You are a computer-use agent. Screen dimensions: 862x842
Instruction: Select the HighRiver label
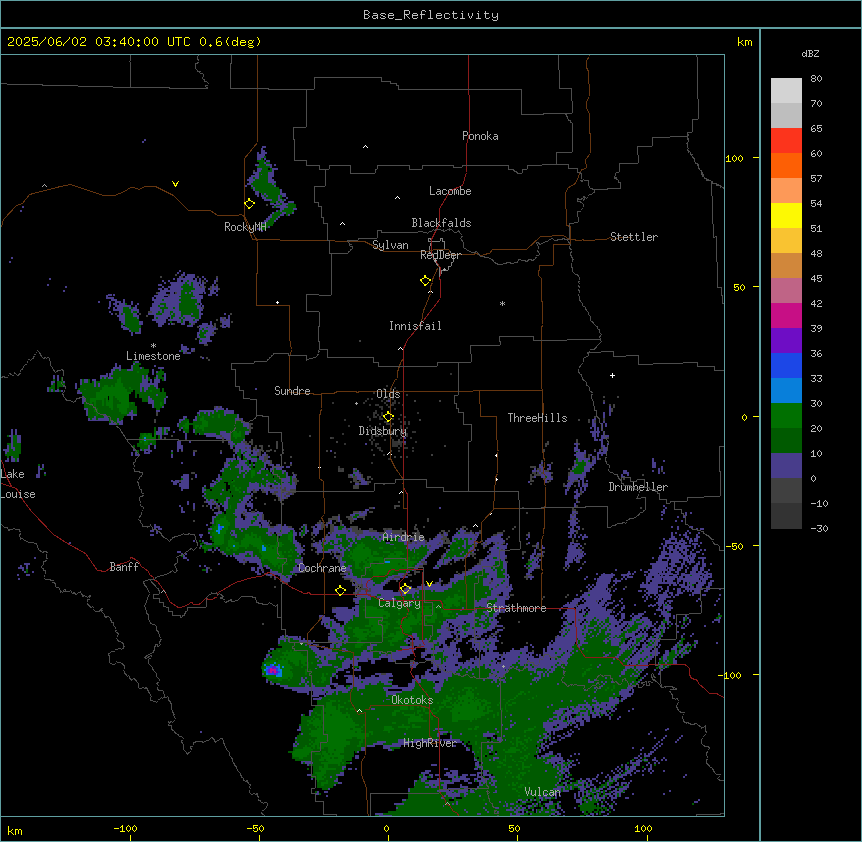[x=430, y=743]
